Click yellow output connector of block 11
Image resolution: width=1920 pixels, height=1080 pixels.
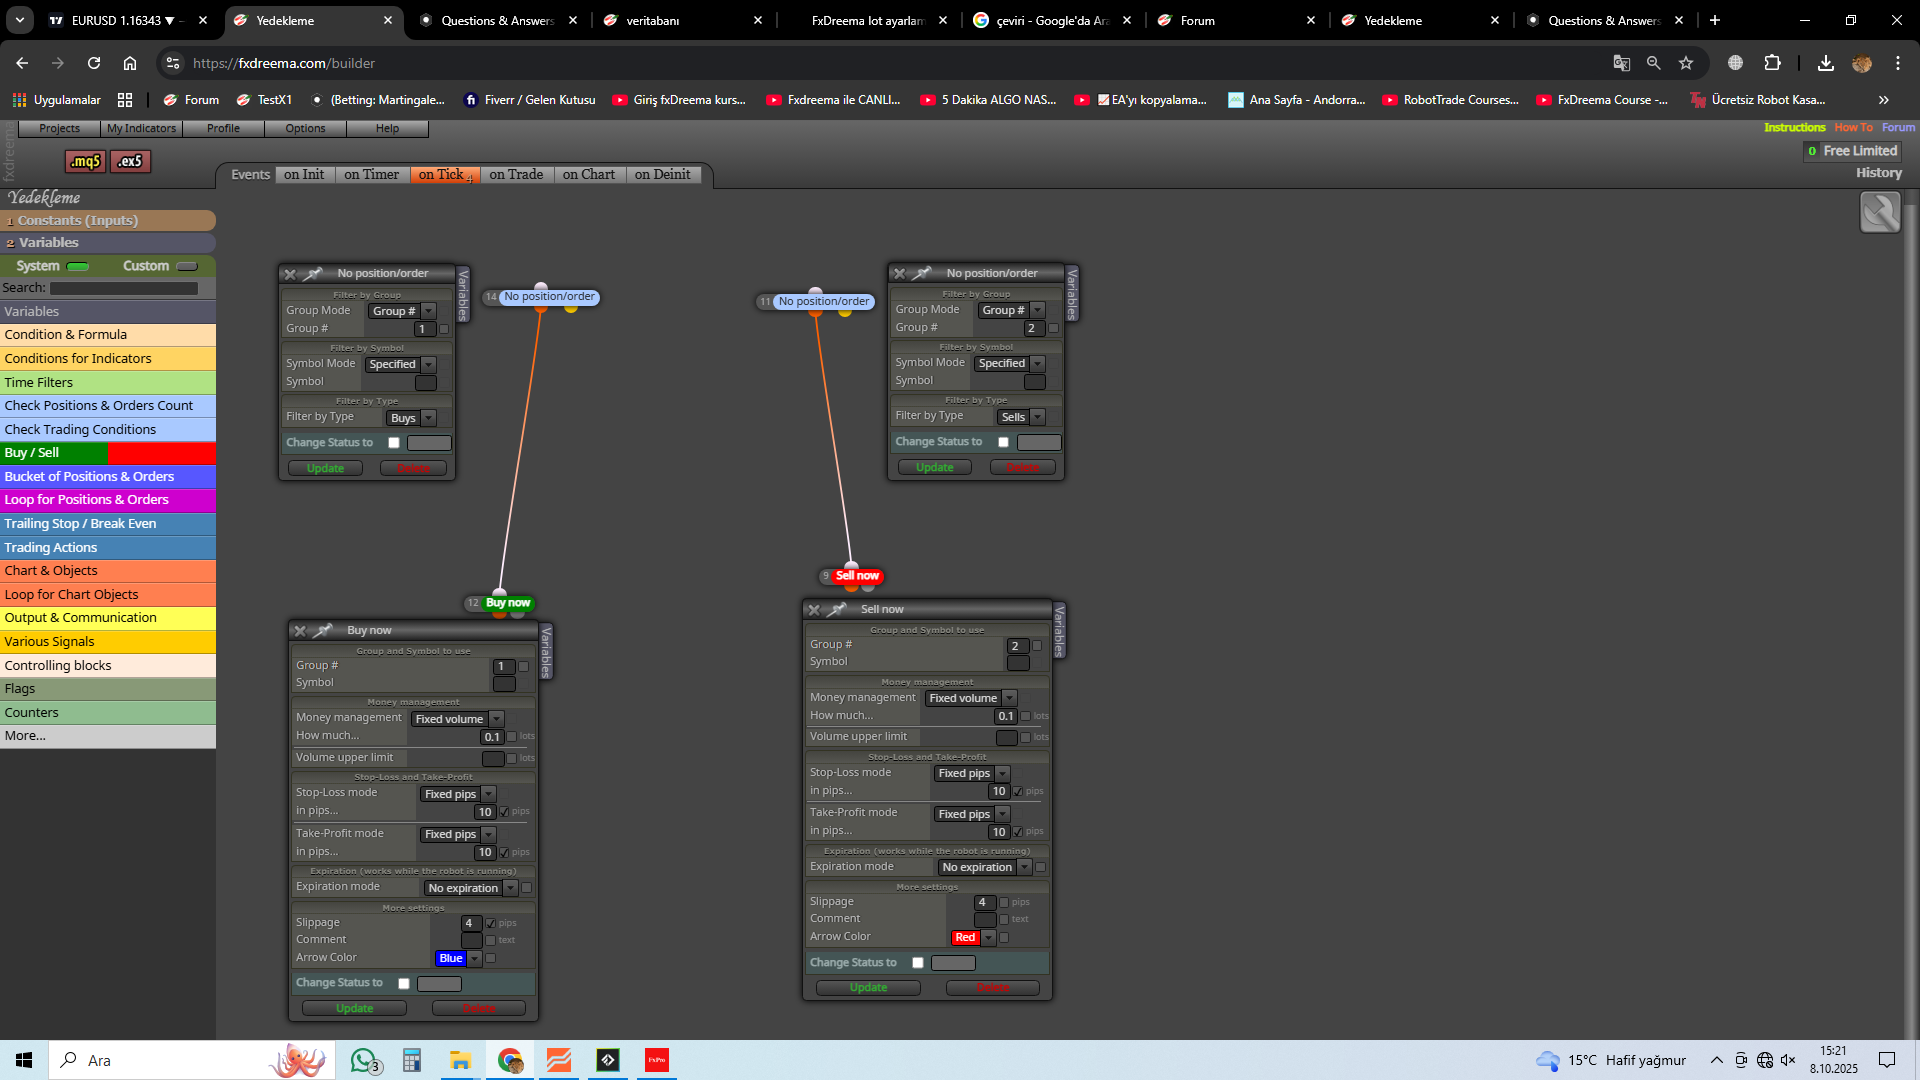click(845, 314)
